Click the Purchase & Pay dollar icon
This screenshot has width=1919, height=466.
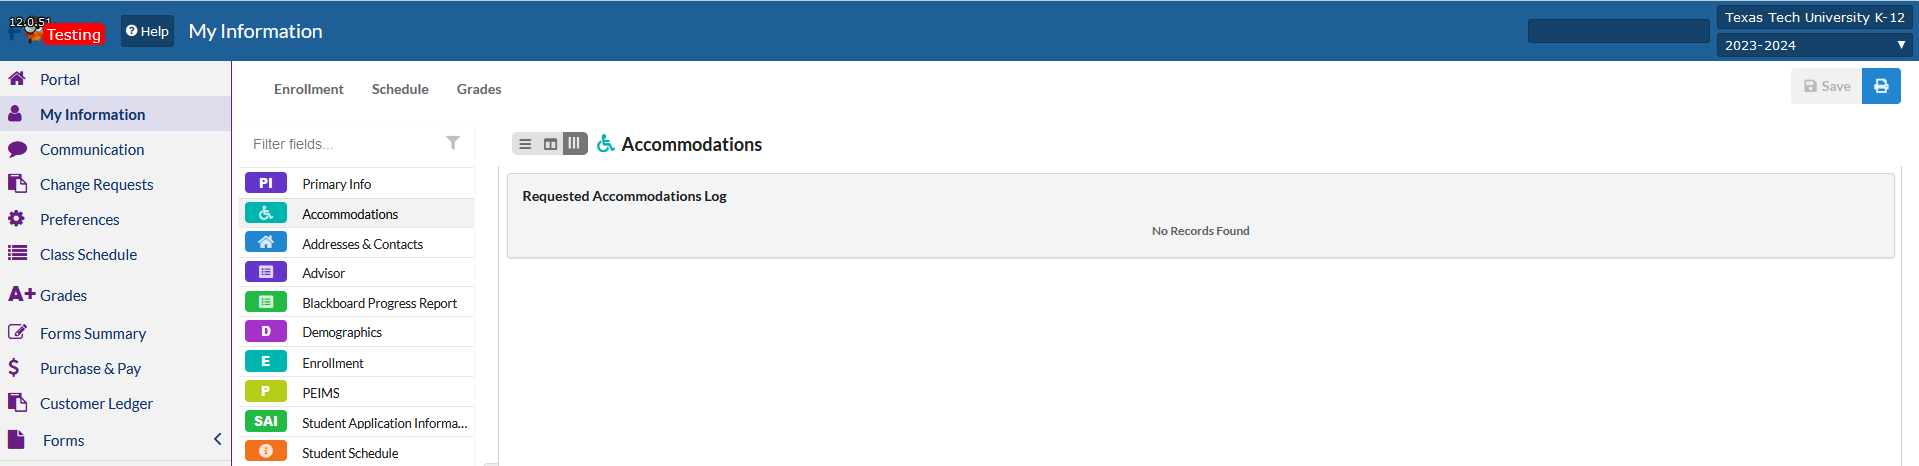(x=14, y=368)
